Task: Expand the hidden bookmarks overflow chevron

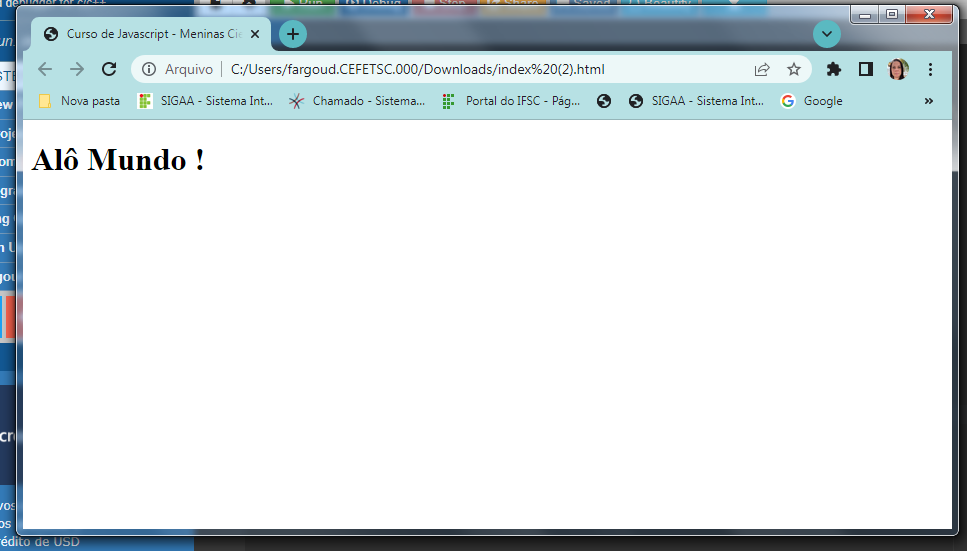Action: (x=929, y=101)
